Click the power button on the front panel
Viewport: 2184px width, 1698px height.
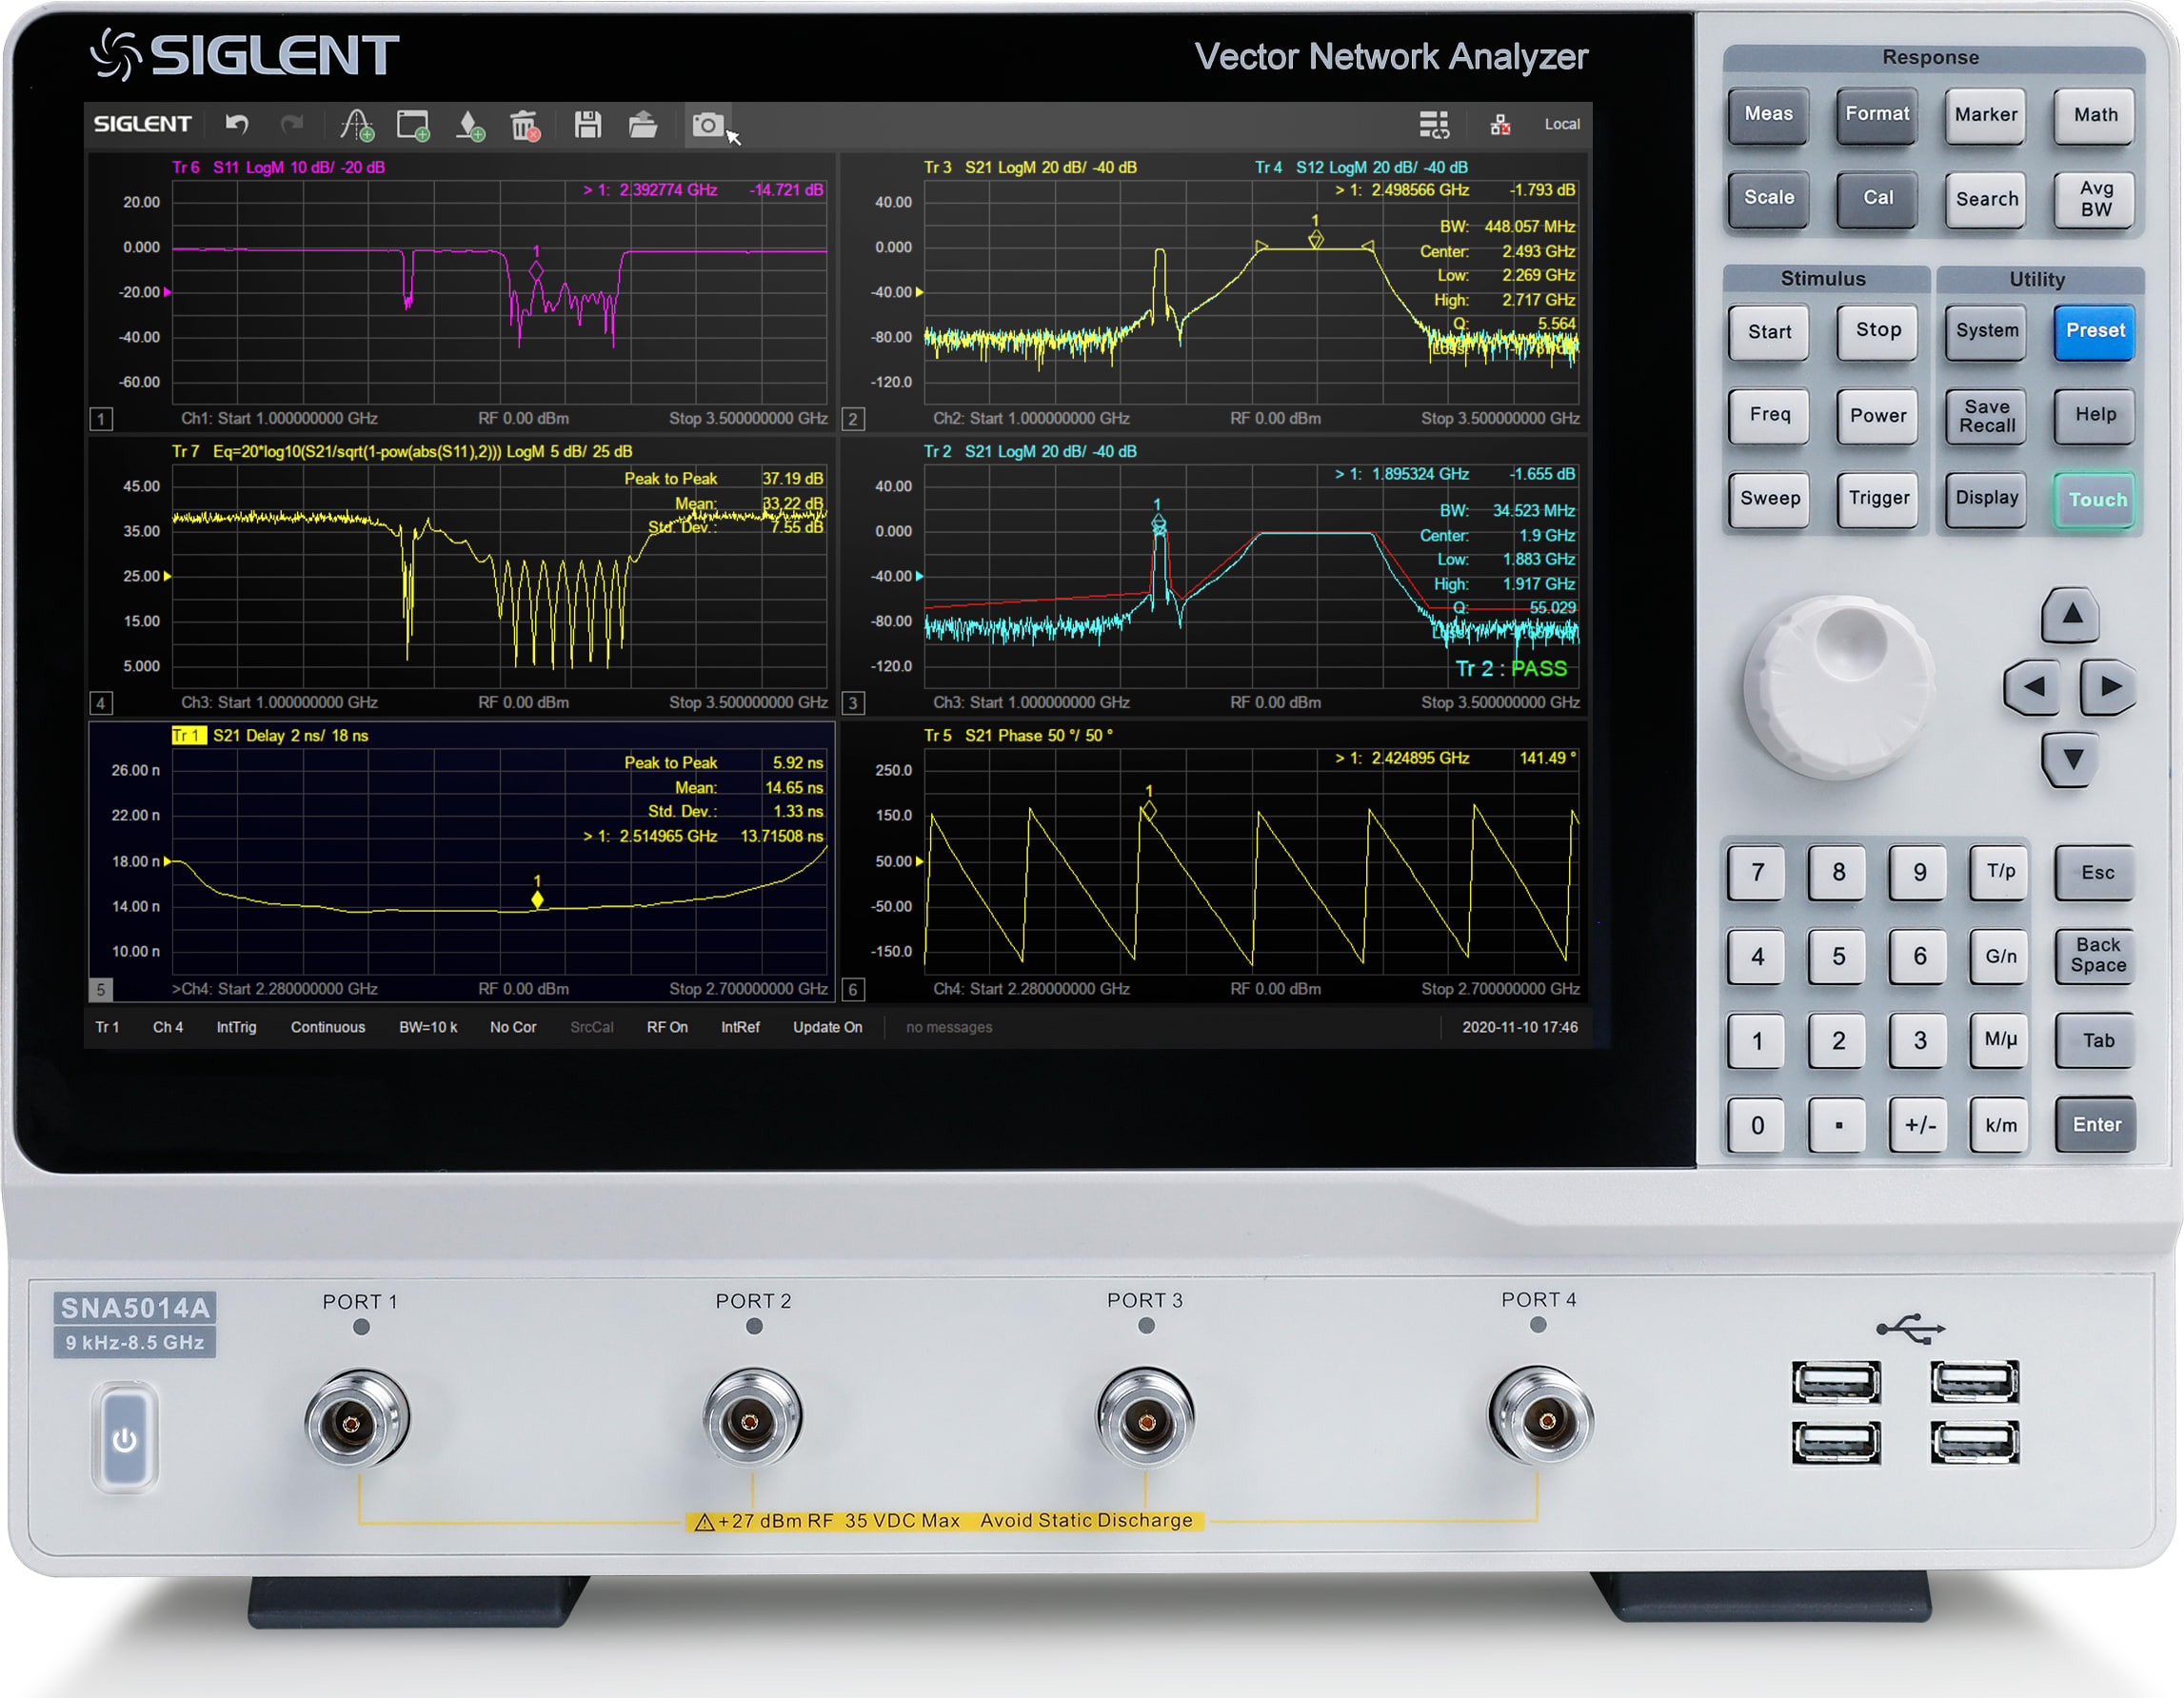pyautogui.click(x=125, y=1439)
